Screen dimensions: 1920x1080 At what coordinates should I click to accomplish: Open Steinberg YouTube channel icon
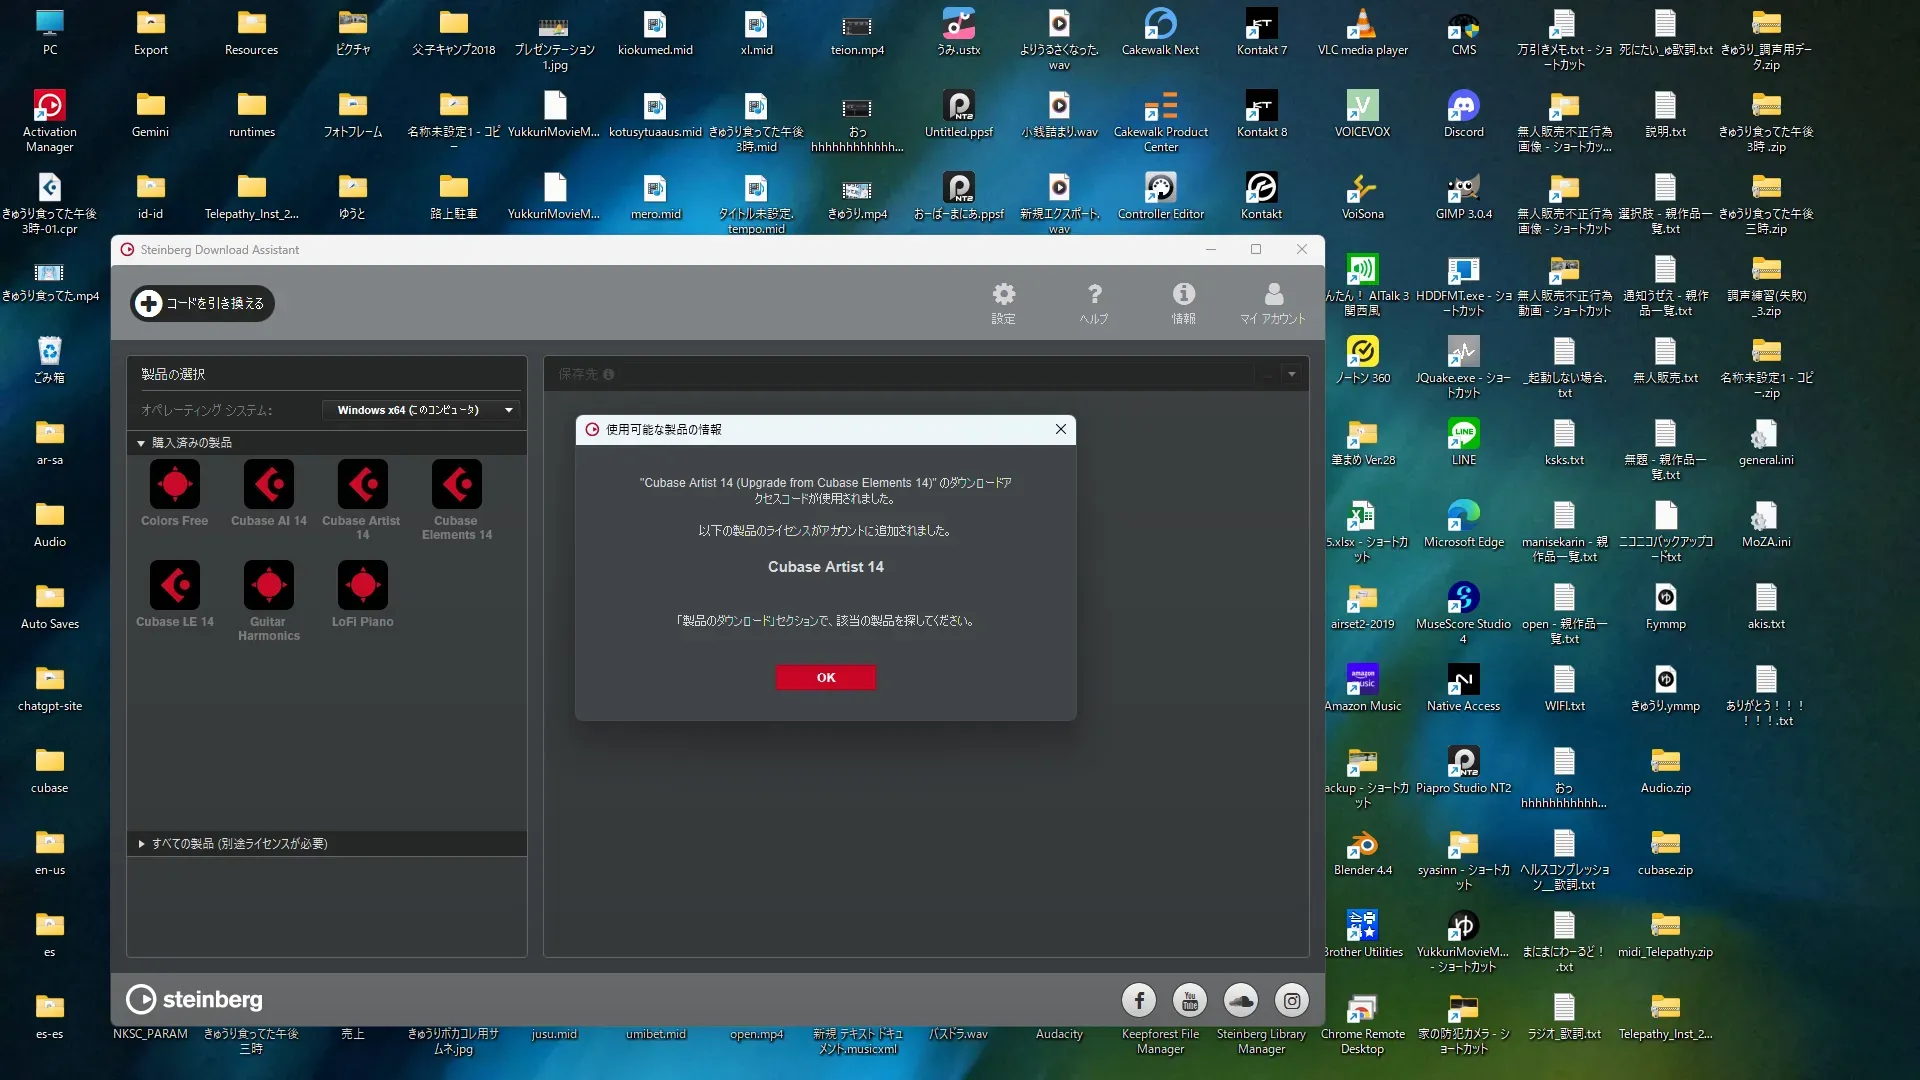pyautogui.click(x=1190, y=1000)
